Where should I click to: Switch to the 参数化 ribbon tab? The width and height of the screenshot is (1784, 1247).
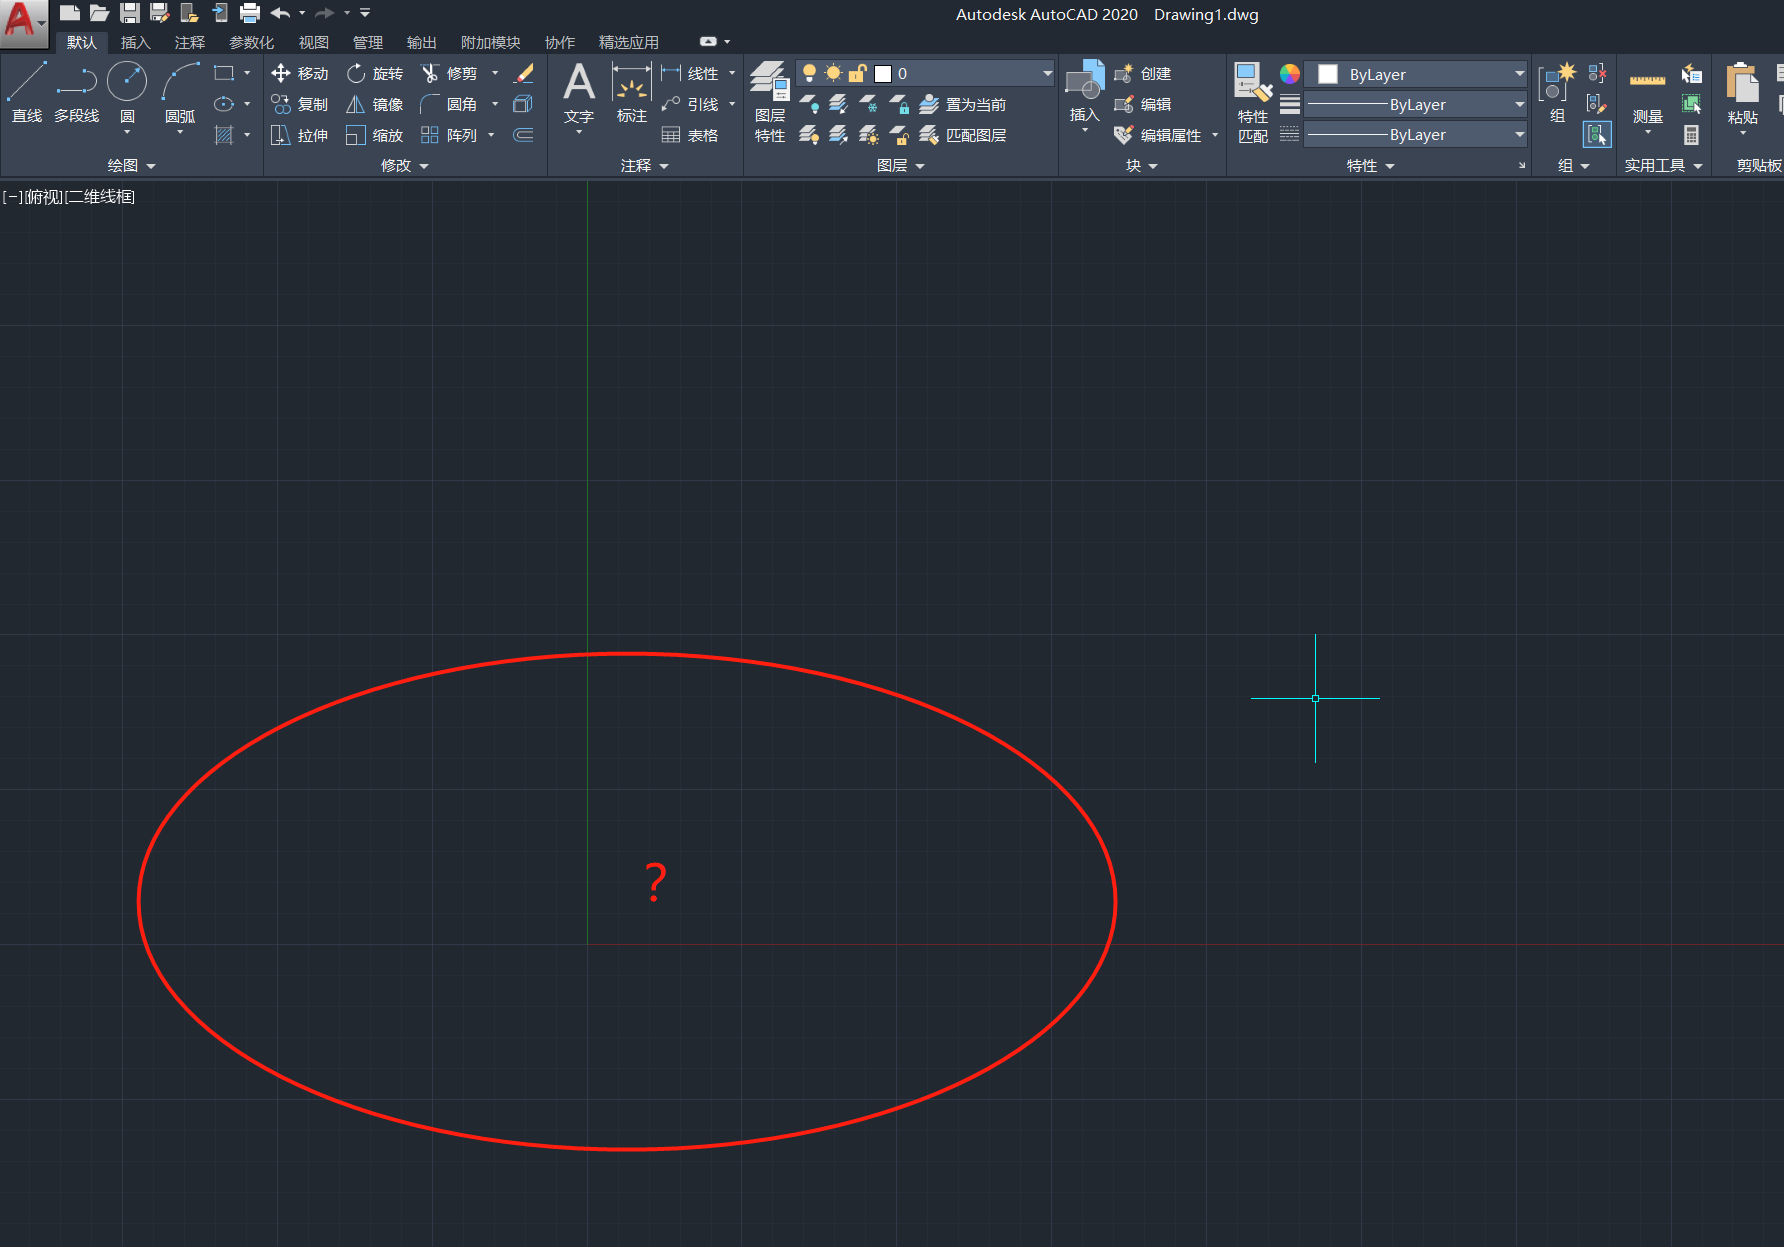(x=251, y=42)
